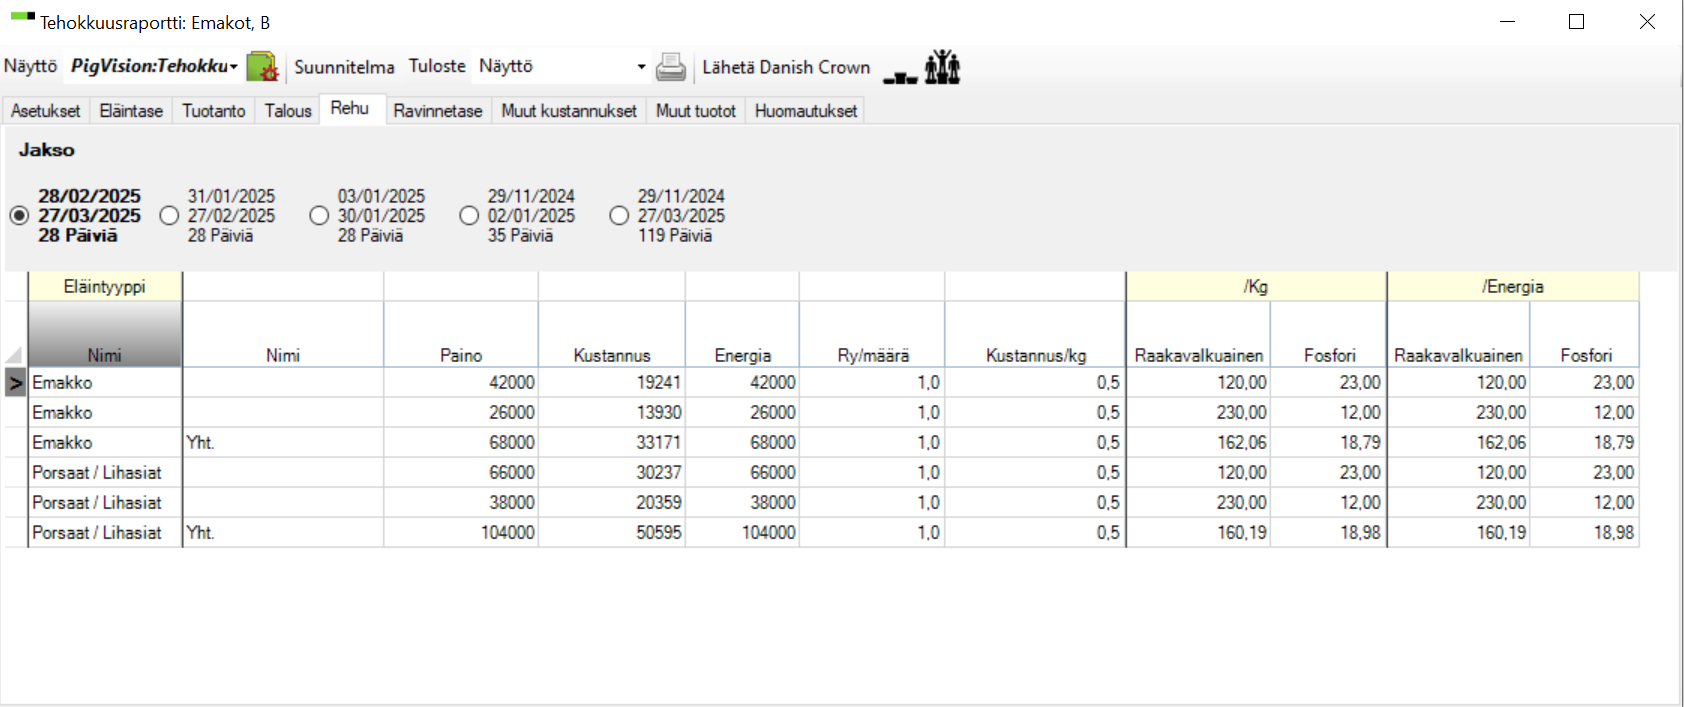Viewport: 1684px width, 707px height.
Task: Click Kustannus cell 19241
Action: click(x=612, y=382)
